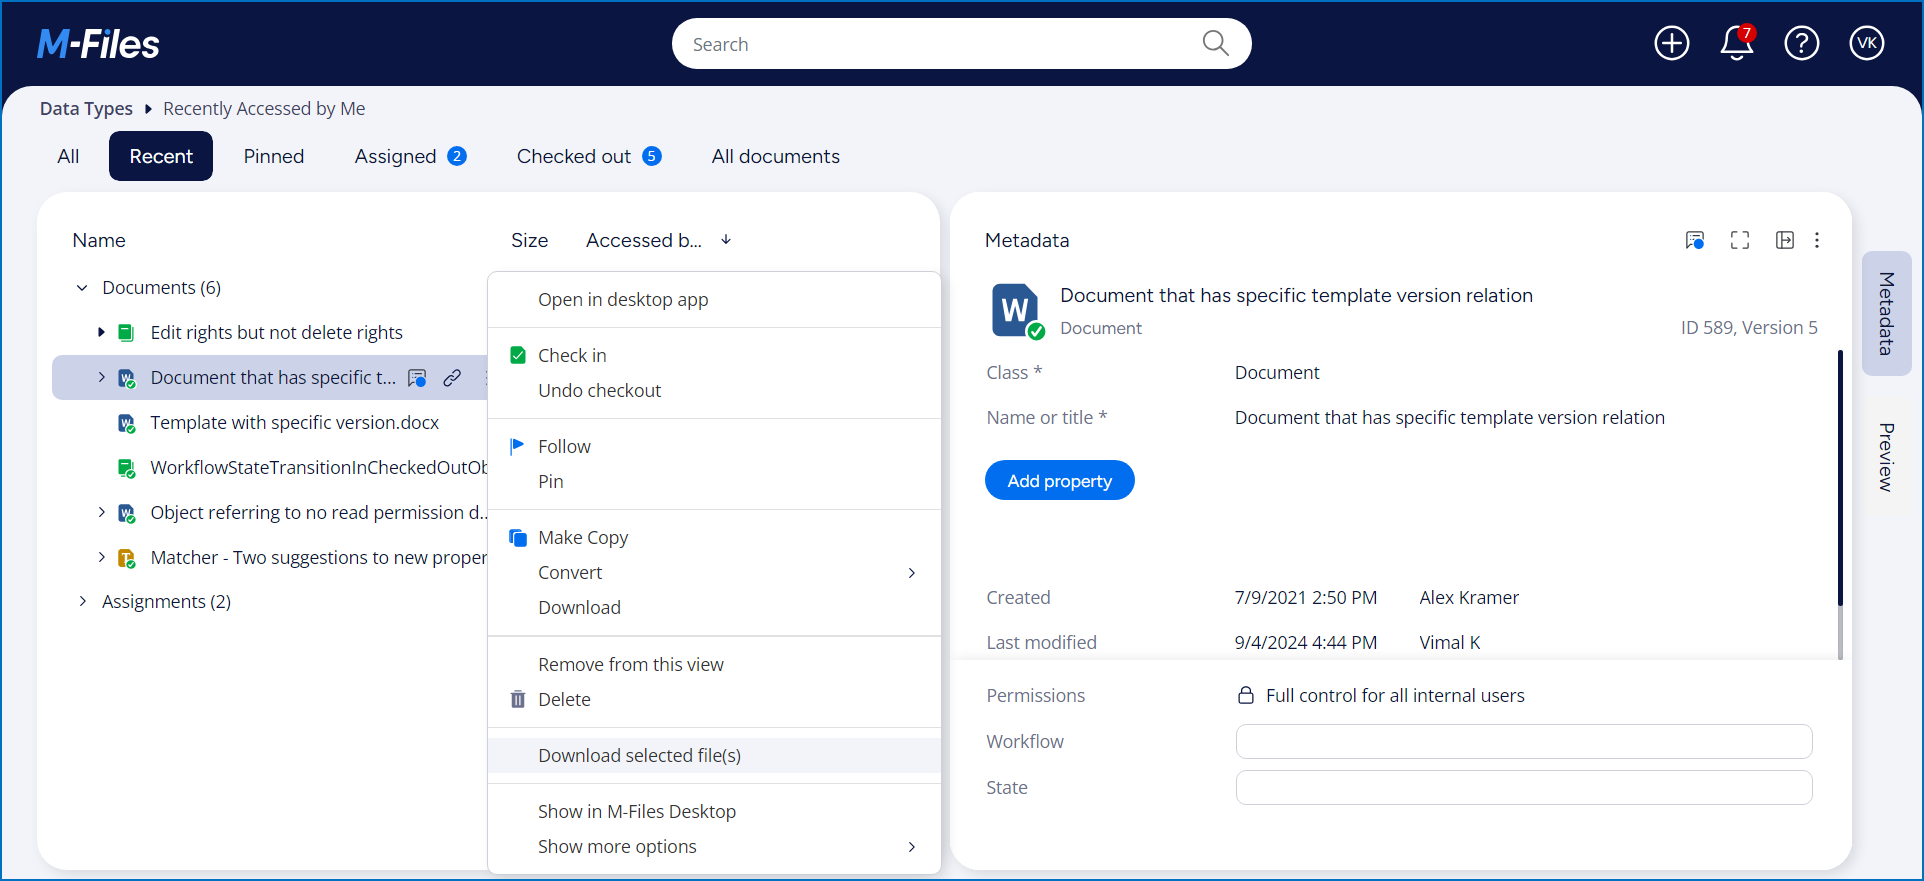Switch to the All documents tab
The image size is (1924, 881).
(x=776, y=156)
